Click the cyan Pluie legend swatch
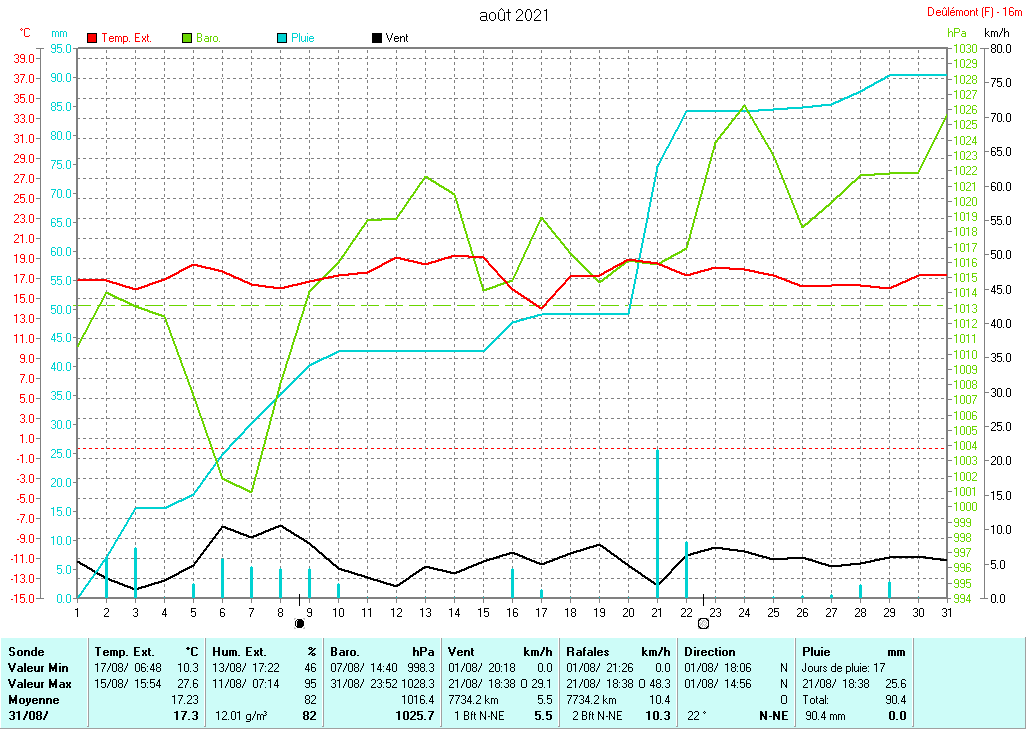 click(282, 38)
